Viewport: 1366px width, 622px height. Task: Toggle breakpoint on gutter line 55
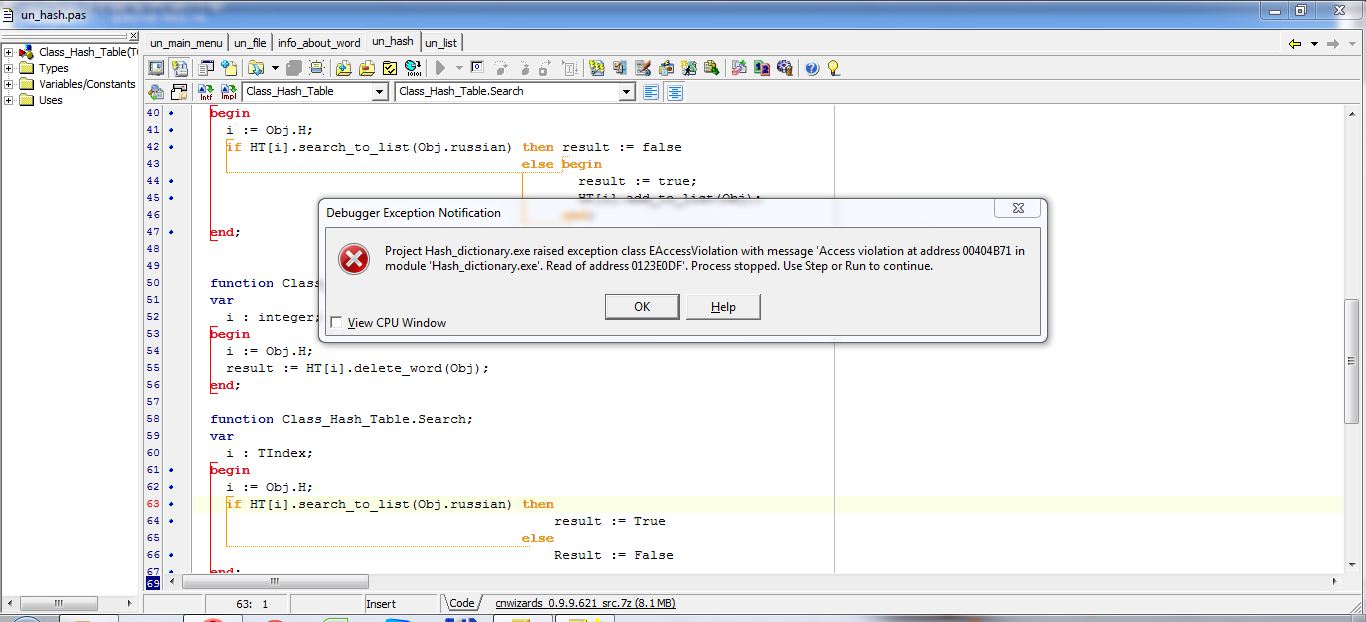click(x=170, y=368)
